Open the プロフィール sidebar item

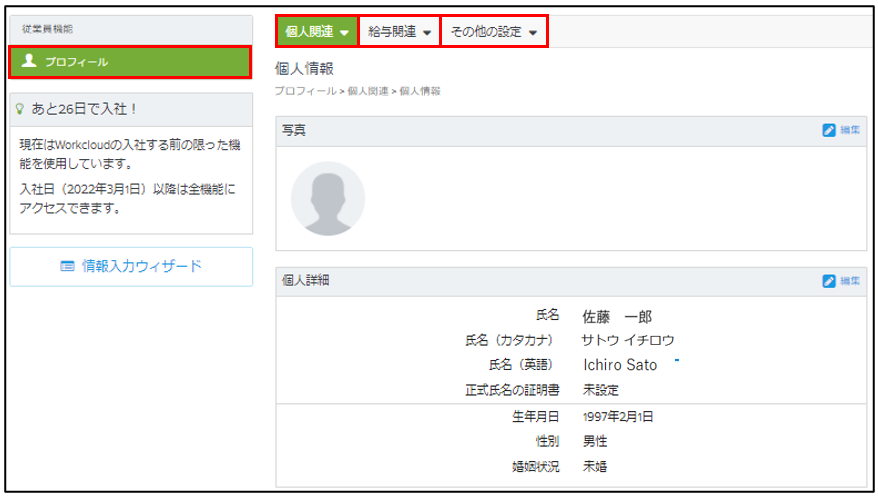pos(130,62)
